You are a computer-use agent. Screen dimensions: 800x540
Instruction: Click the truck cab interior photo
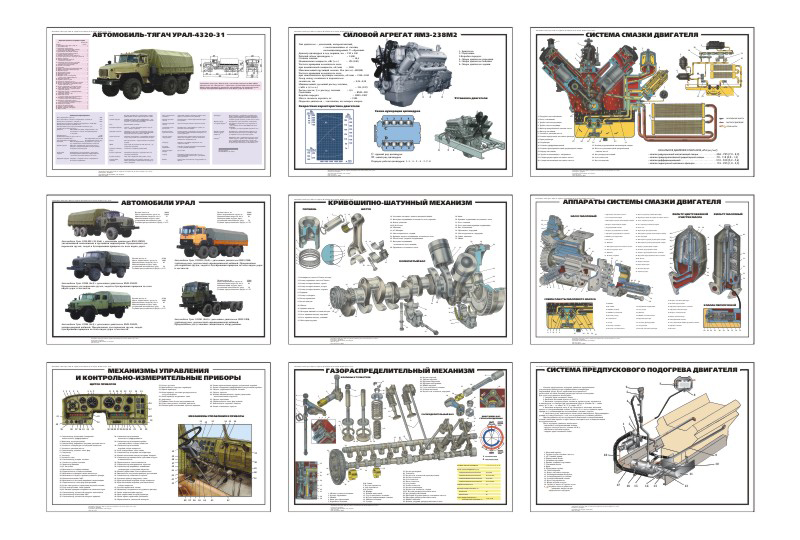(214, 460)
